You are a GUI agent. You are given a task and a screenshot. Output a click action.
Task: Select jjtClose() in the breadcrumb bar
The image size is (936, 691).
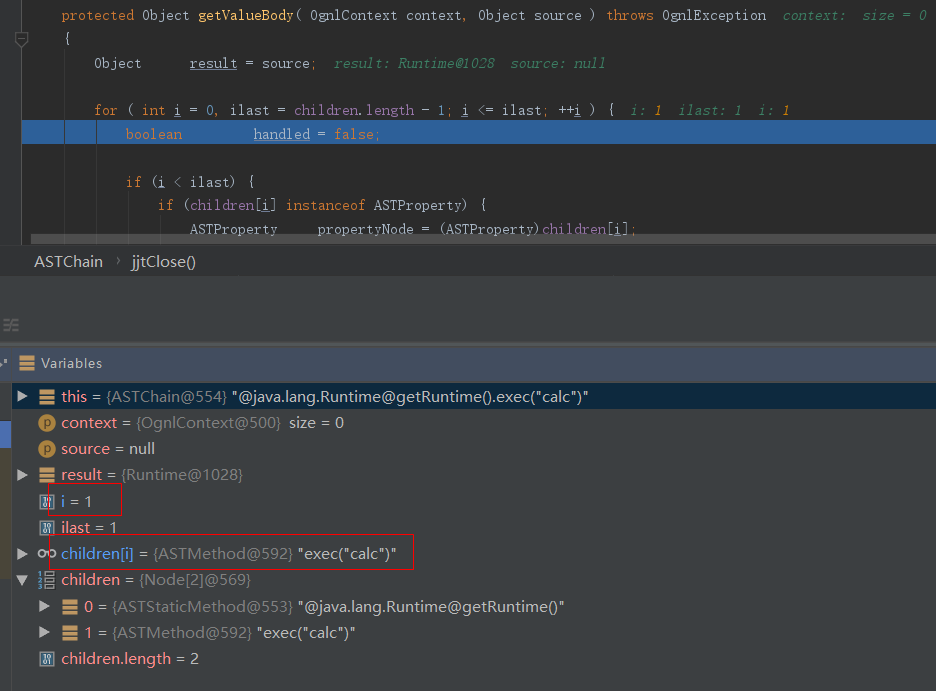(x=163, y=261)
